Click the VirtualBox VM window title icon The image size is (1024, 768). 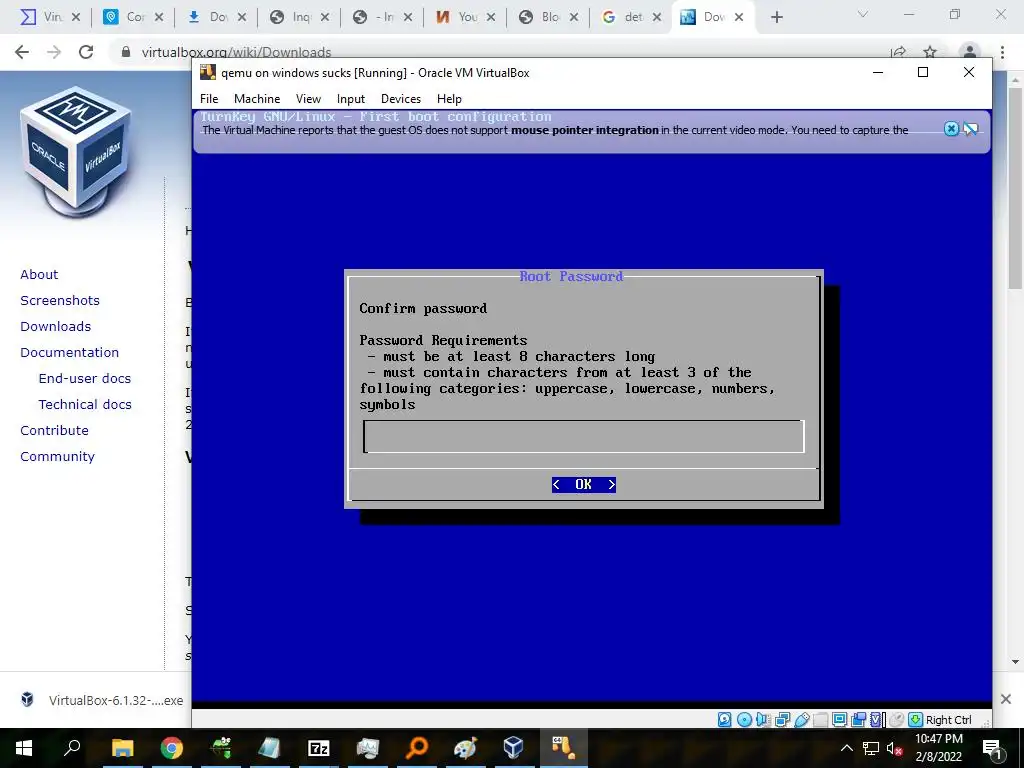tap(208, 72)
